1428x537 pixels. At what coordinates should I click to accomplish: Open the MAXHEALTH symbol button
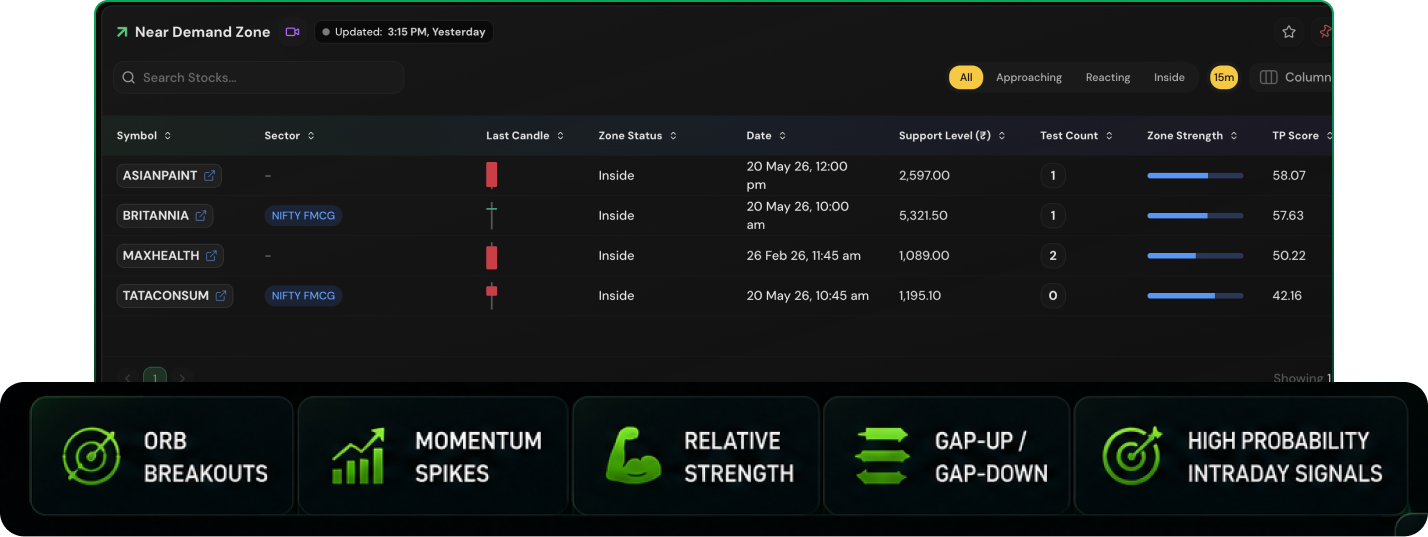(170, 256)
